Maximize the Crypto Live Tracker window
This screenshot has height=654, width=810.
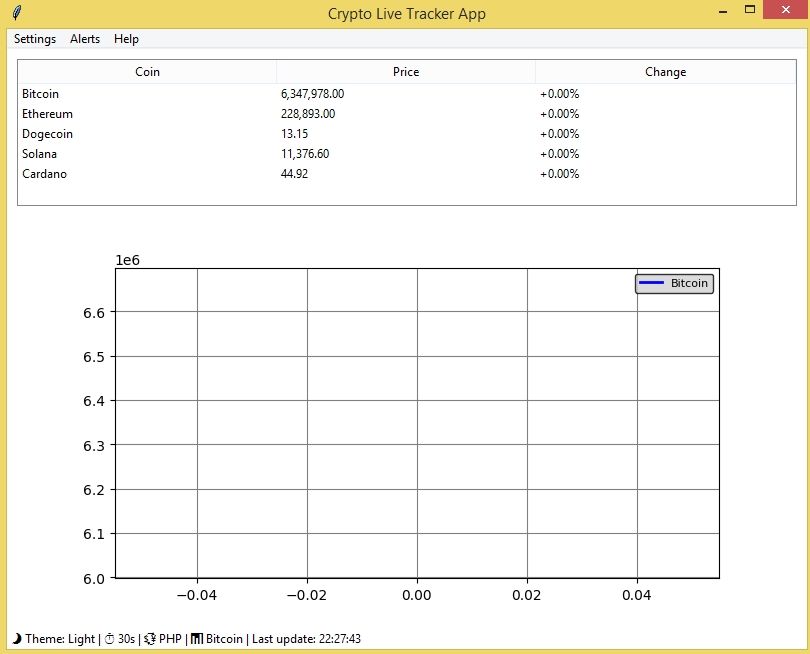pyautogui.click(x=750, y=9)
